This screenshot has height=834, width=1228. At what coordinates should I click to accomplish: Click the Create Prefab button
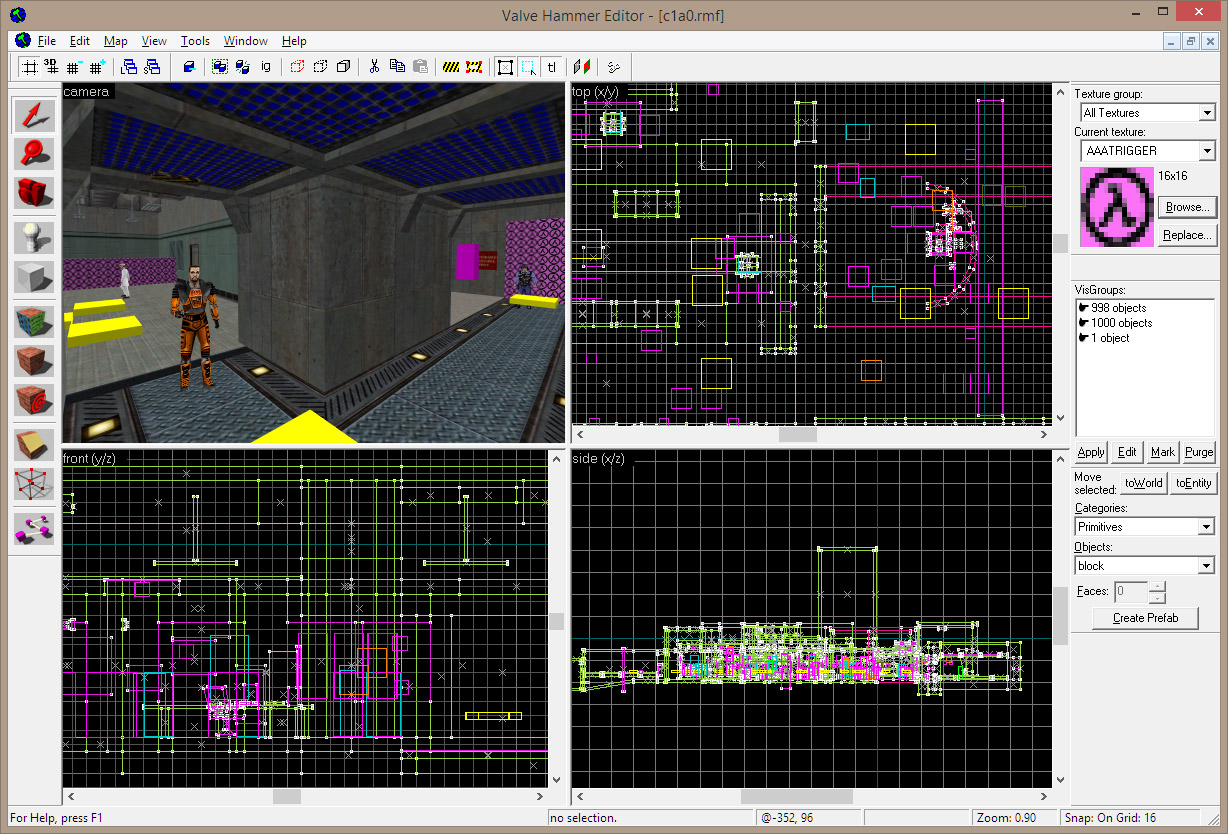[x=1146, y=618]
